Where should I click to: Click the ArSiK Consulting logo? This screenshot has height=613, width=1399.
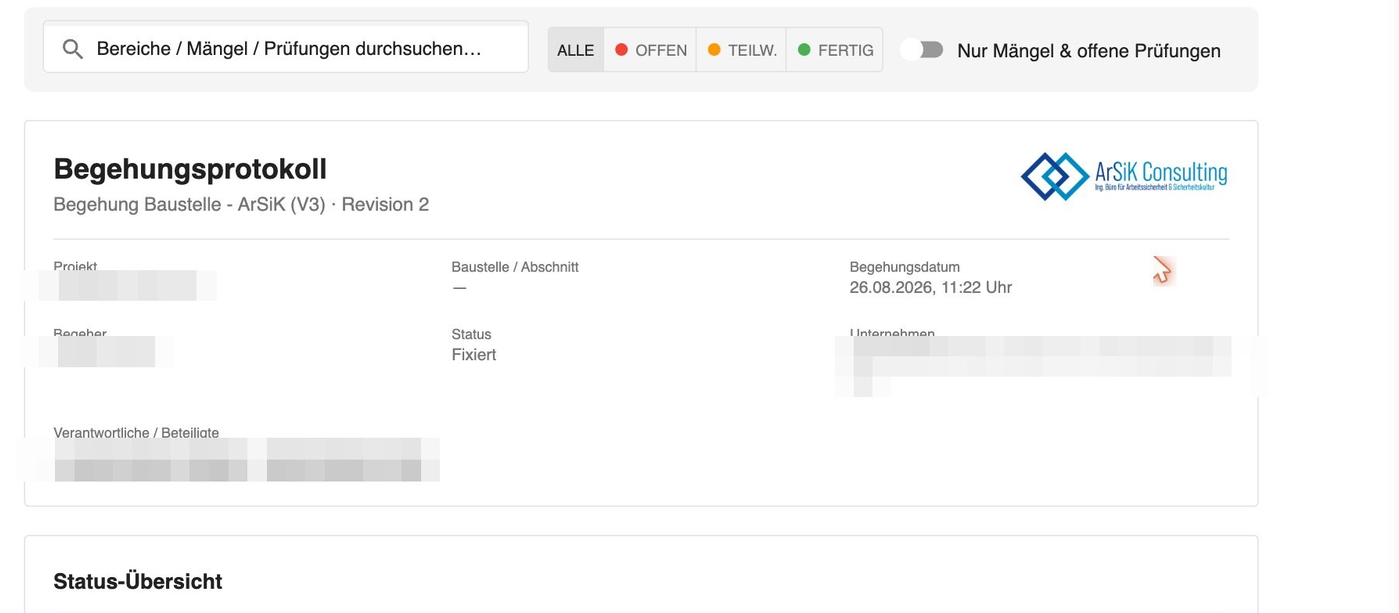tap(1124, 176)
